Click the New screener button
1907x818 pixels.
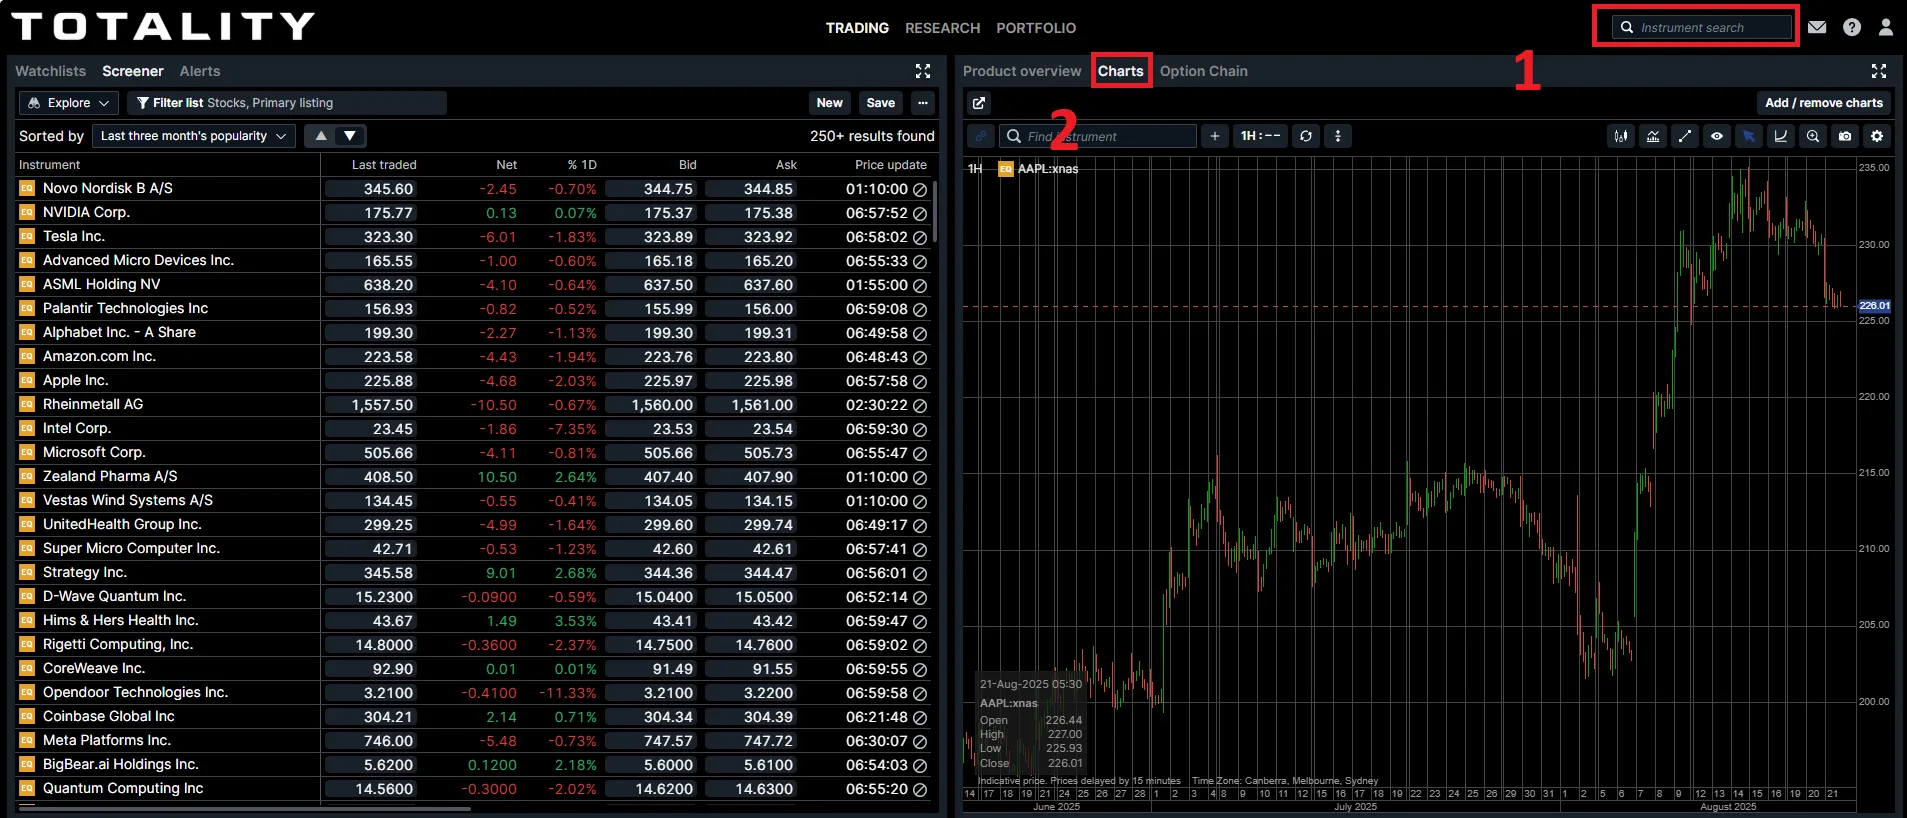point(830,103)
